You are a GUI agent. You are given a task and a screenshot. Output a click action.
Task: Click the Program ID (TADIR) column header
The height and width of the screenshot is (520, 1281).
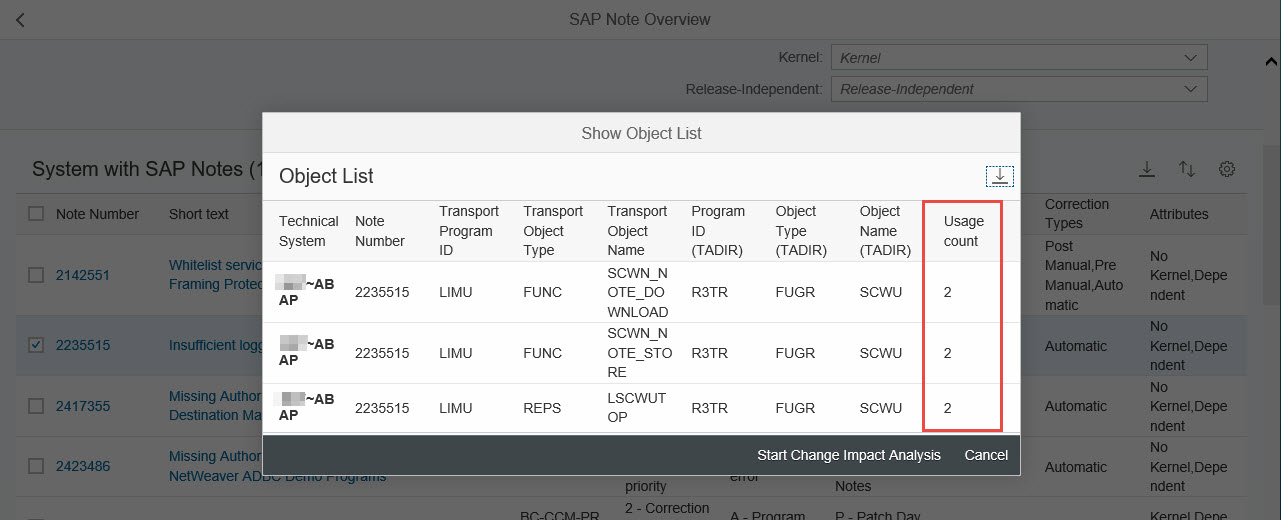[x=718, y=231]
